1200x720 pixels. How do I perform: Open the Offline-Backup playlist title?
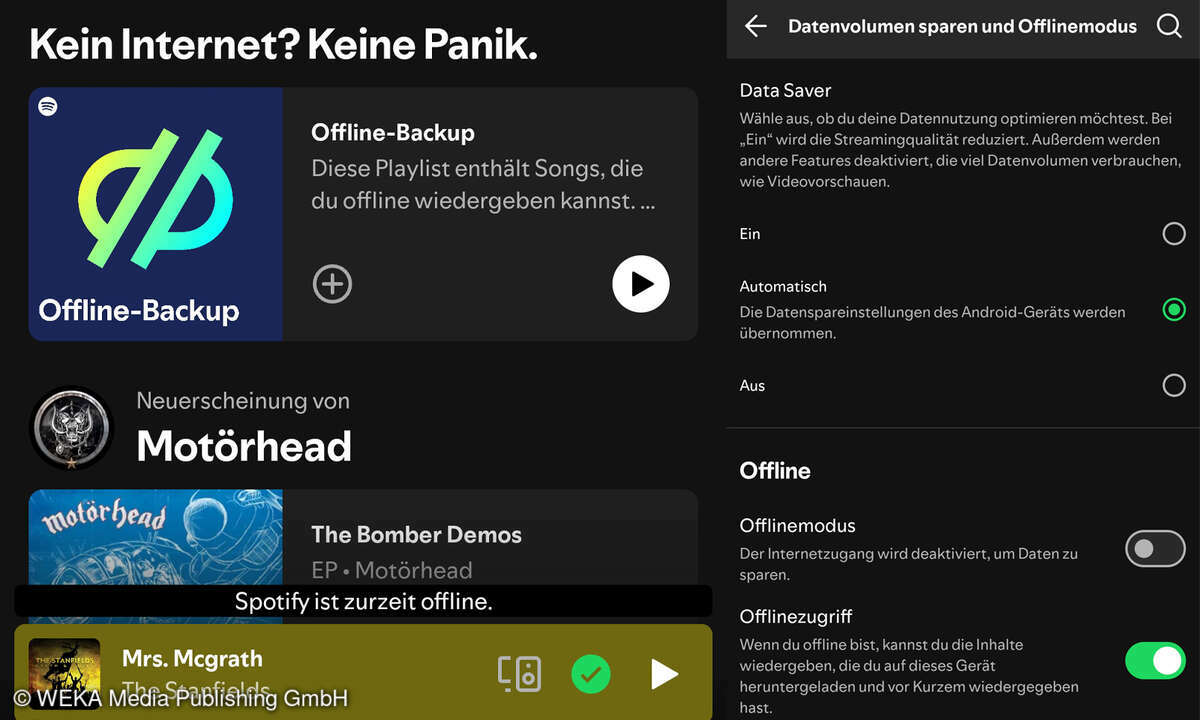pos(393,133)
